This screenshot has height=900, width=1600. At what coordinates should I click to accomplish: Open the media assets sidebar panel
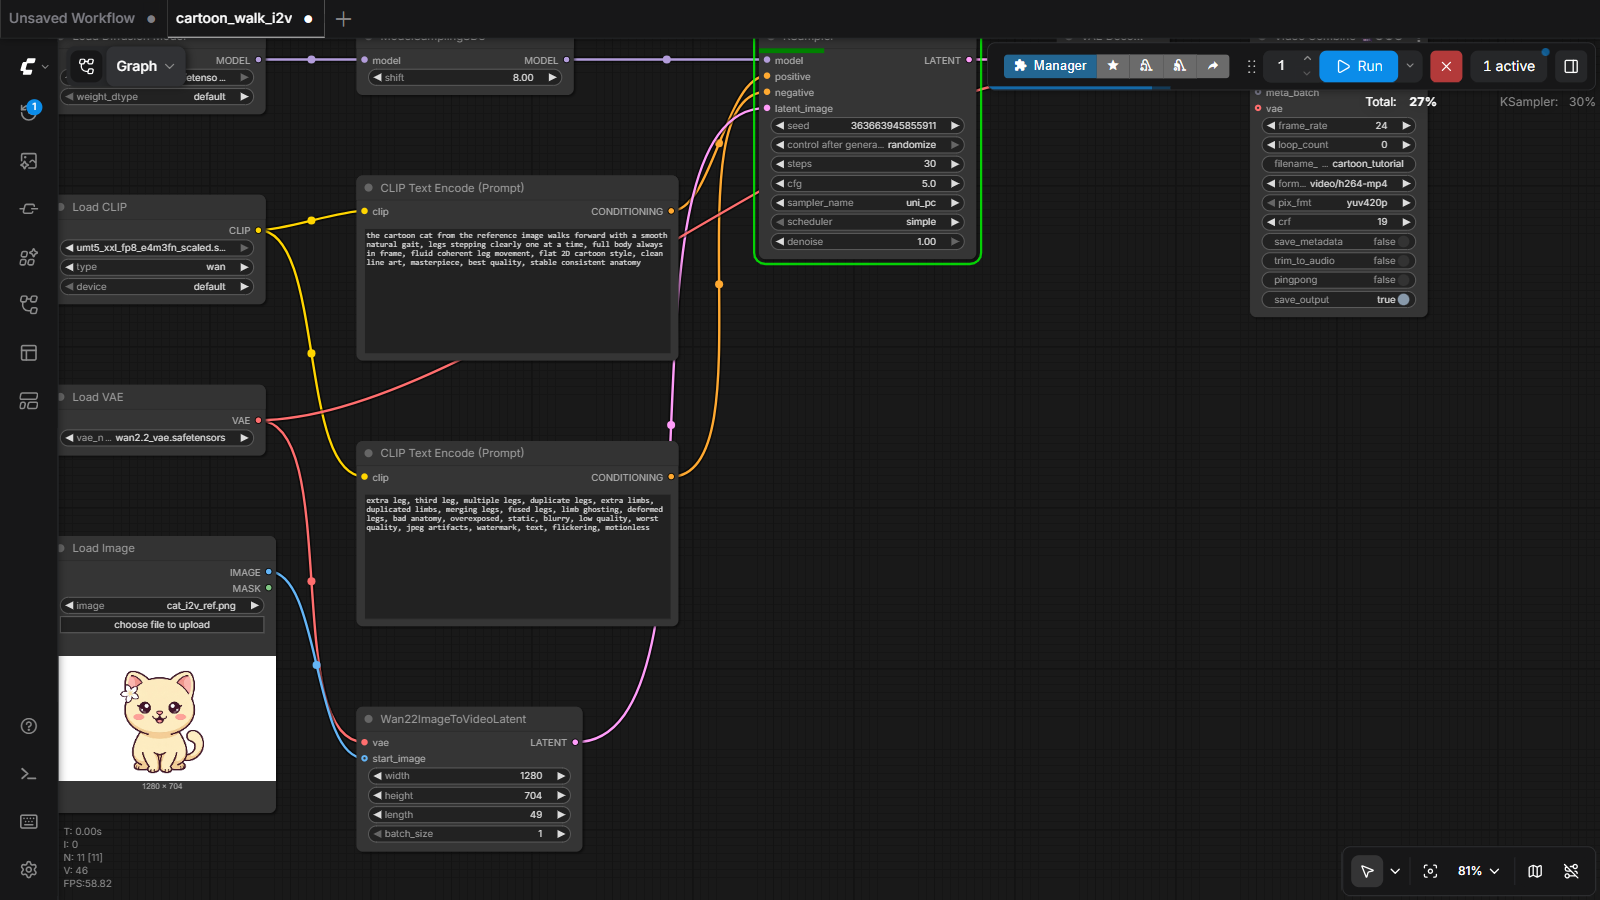(29, 161)
